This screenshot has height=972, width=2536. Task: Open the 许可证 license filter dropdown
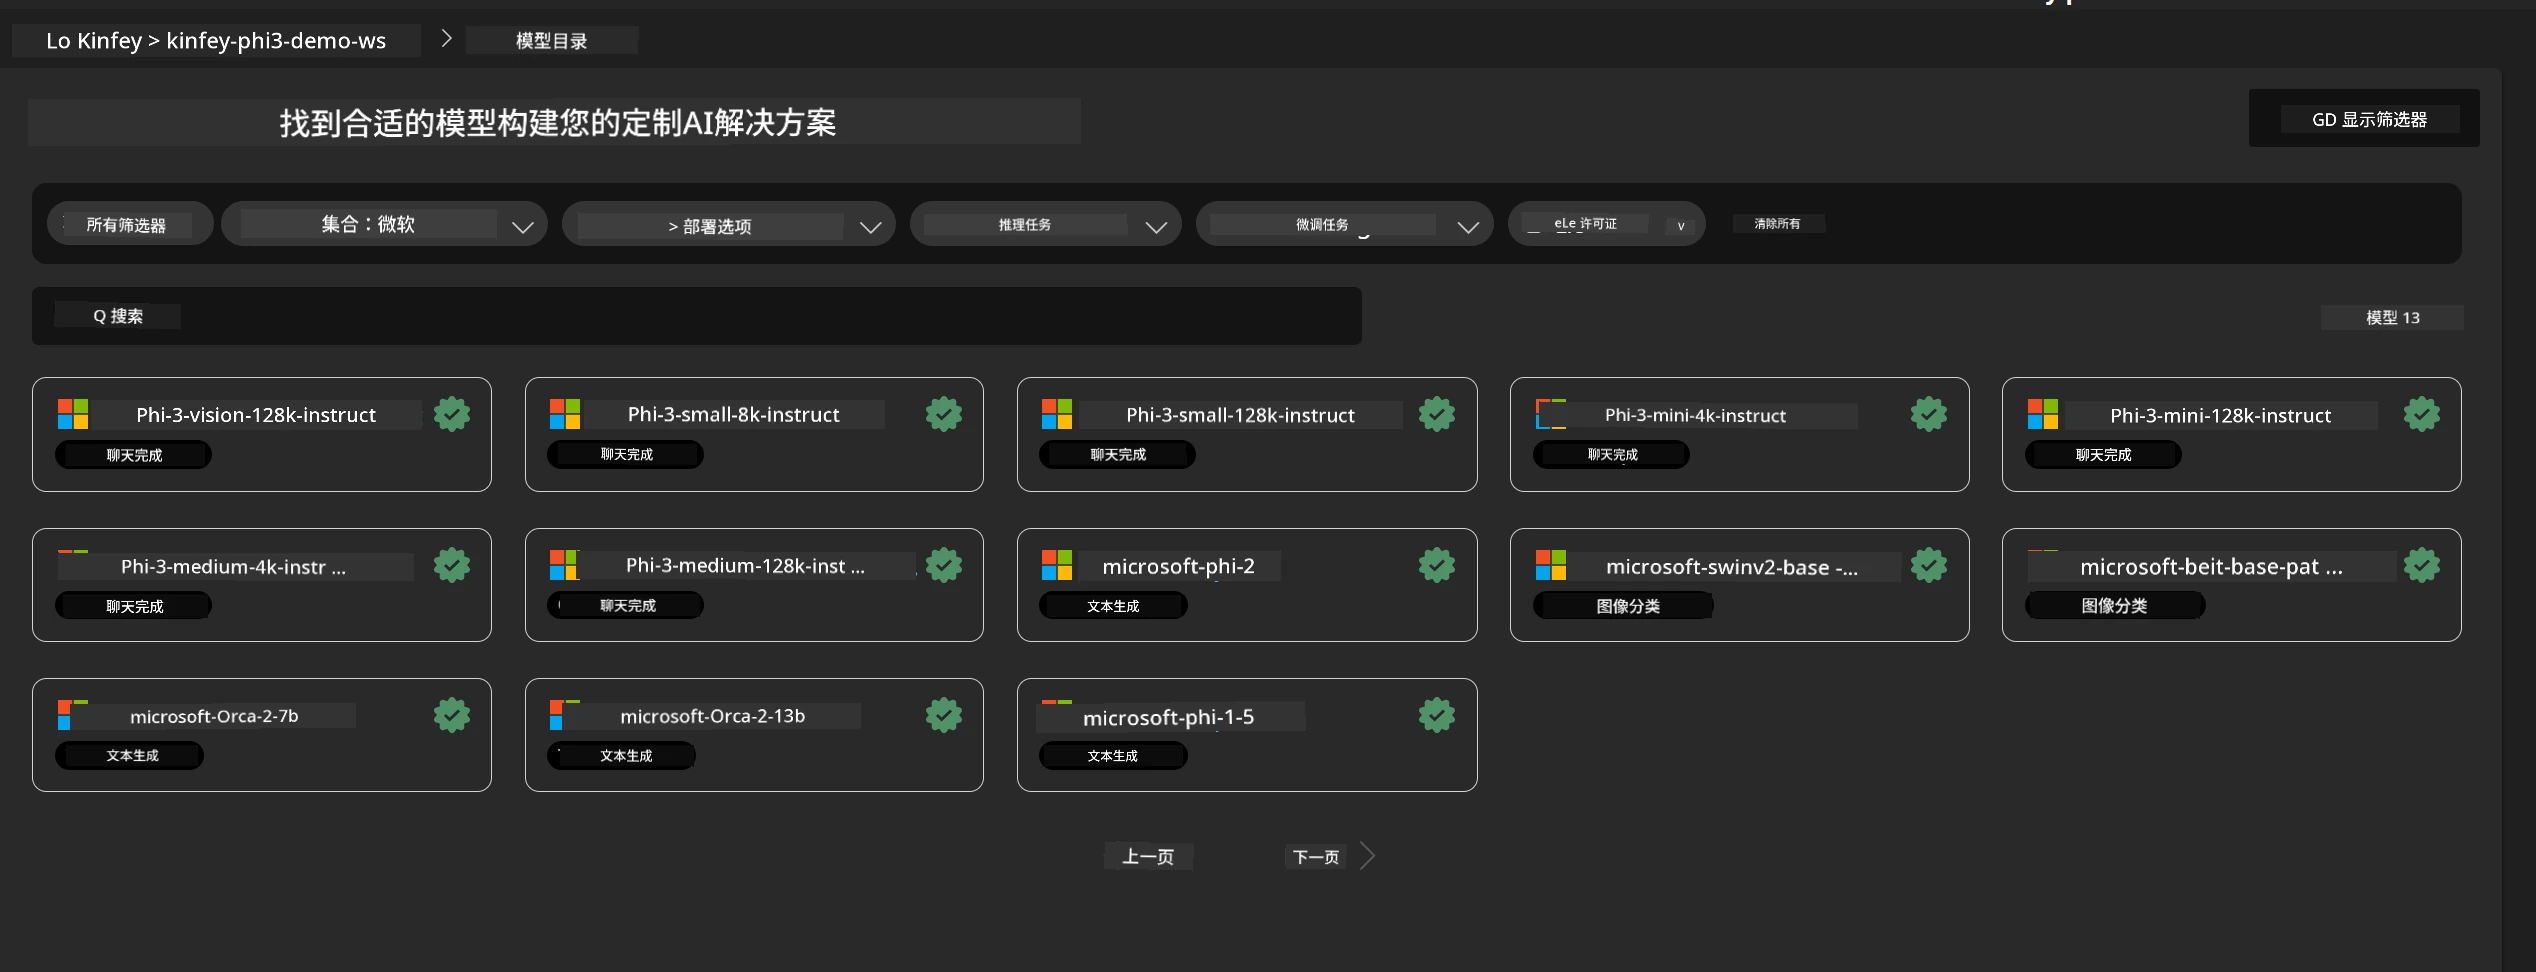[1606, 224]
